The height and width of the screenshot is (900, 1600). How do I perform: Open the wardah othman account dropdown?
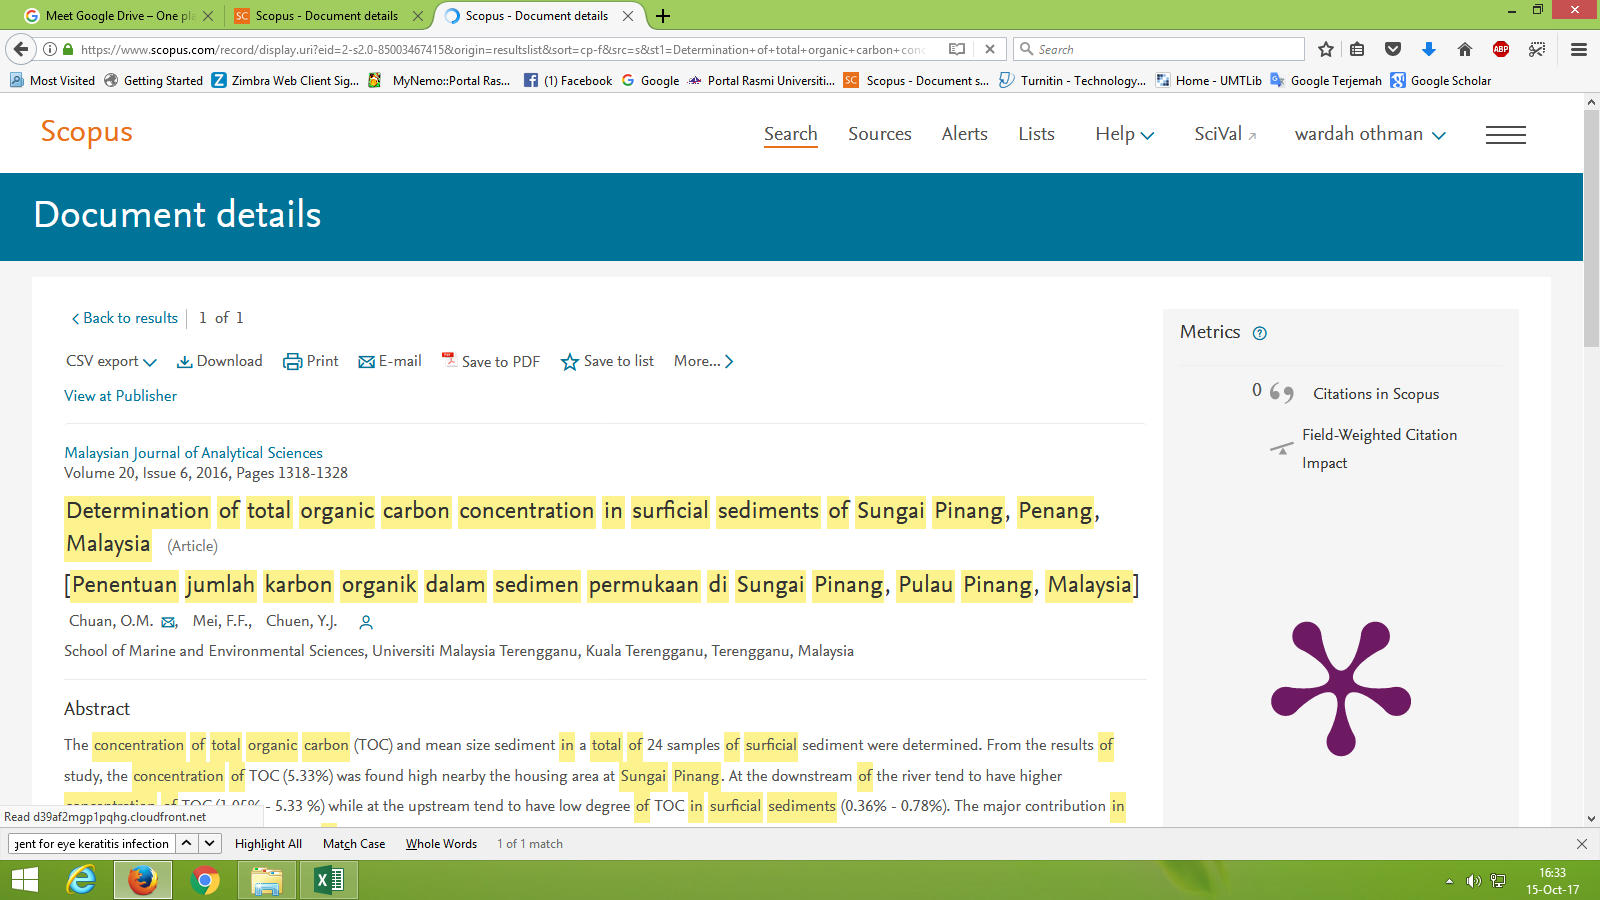[1369, 134]
